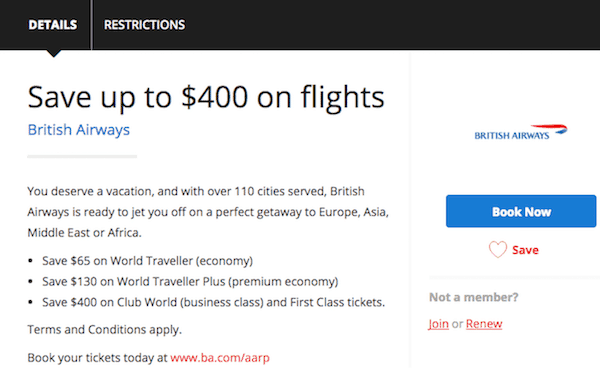Click the Book Now button

tap(521, 211)
